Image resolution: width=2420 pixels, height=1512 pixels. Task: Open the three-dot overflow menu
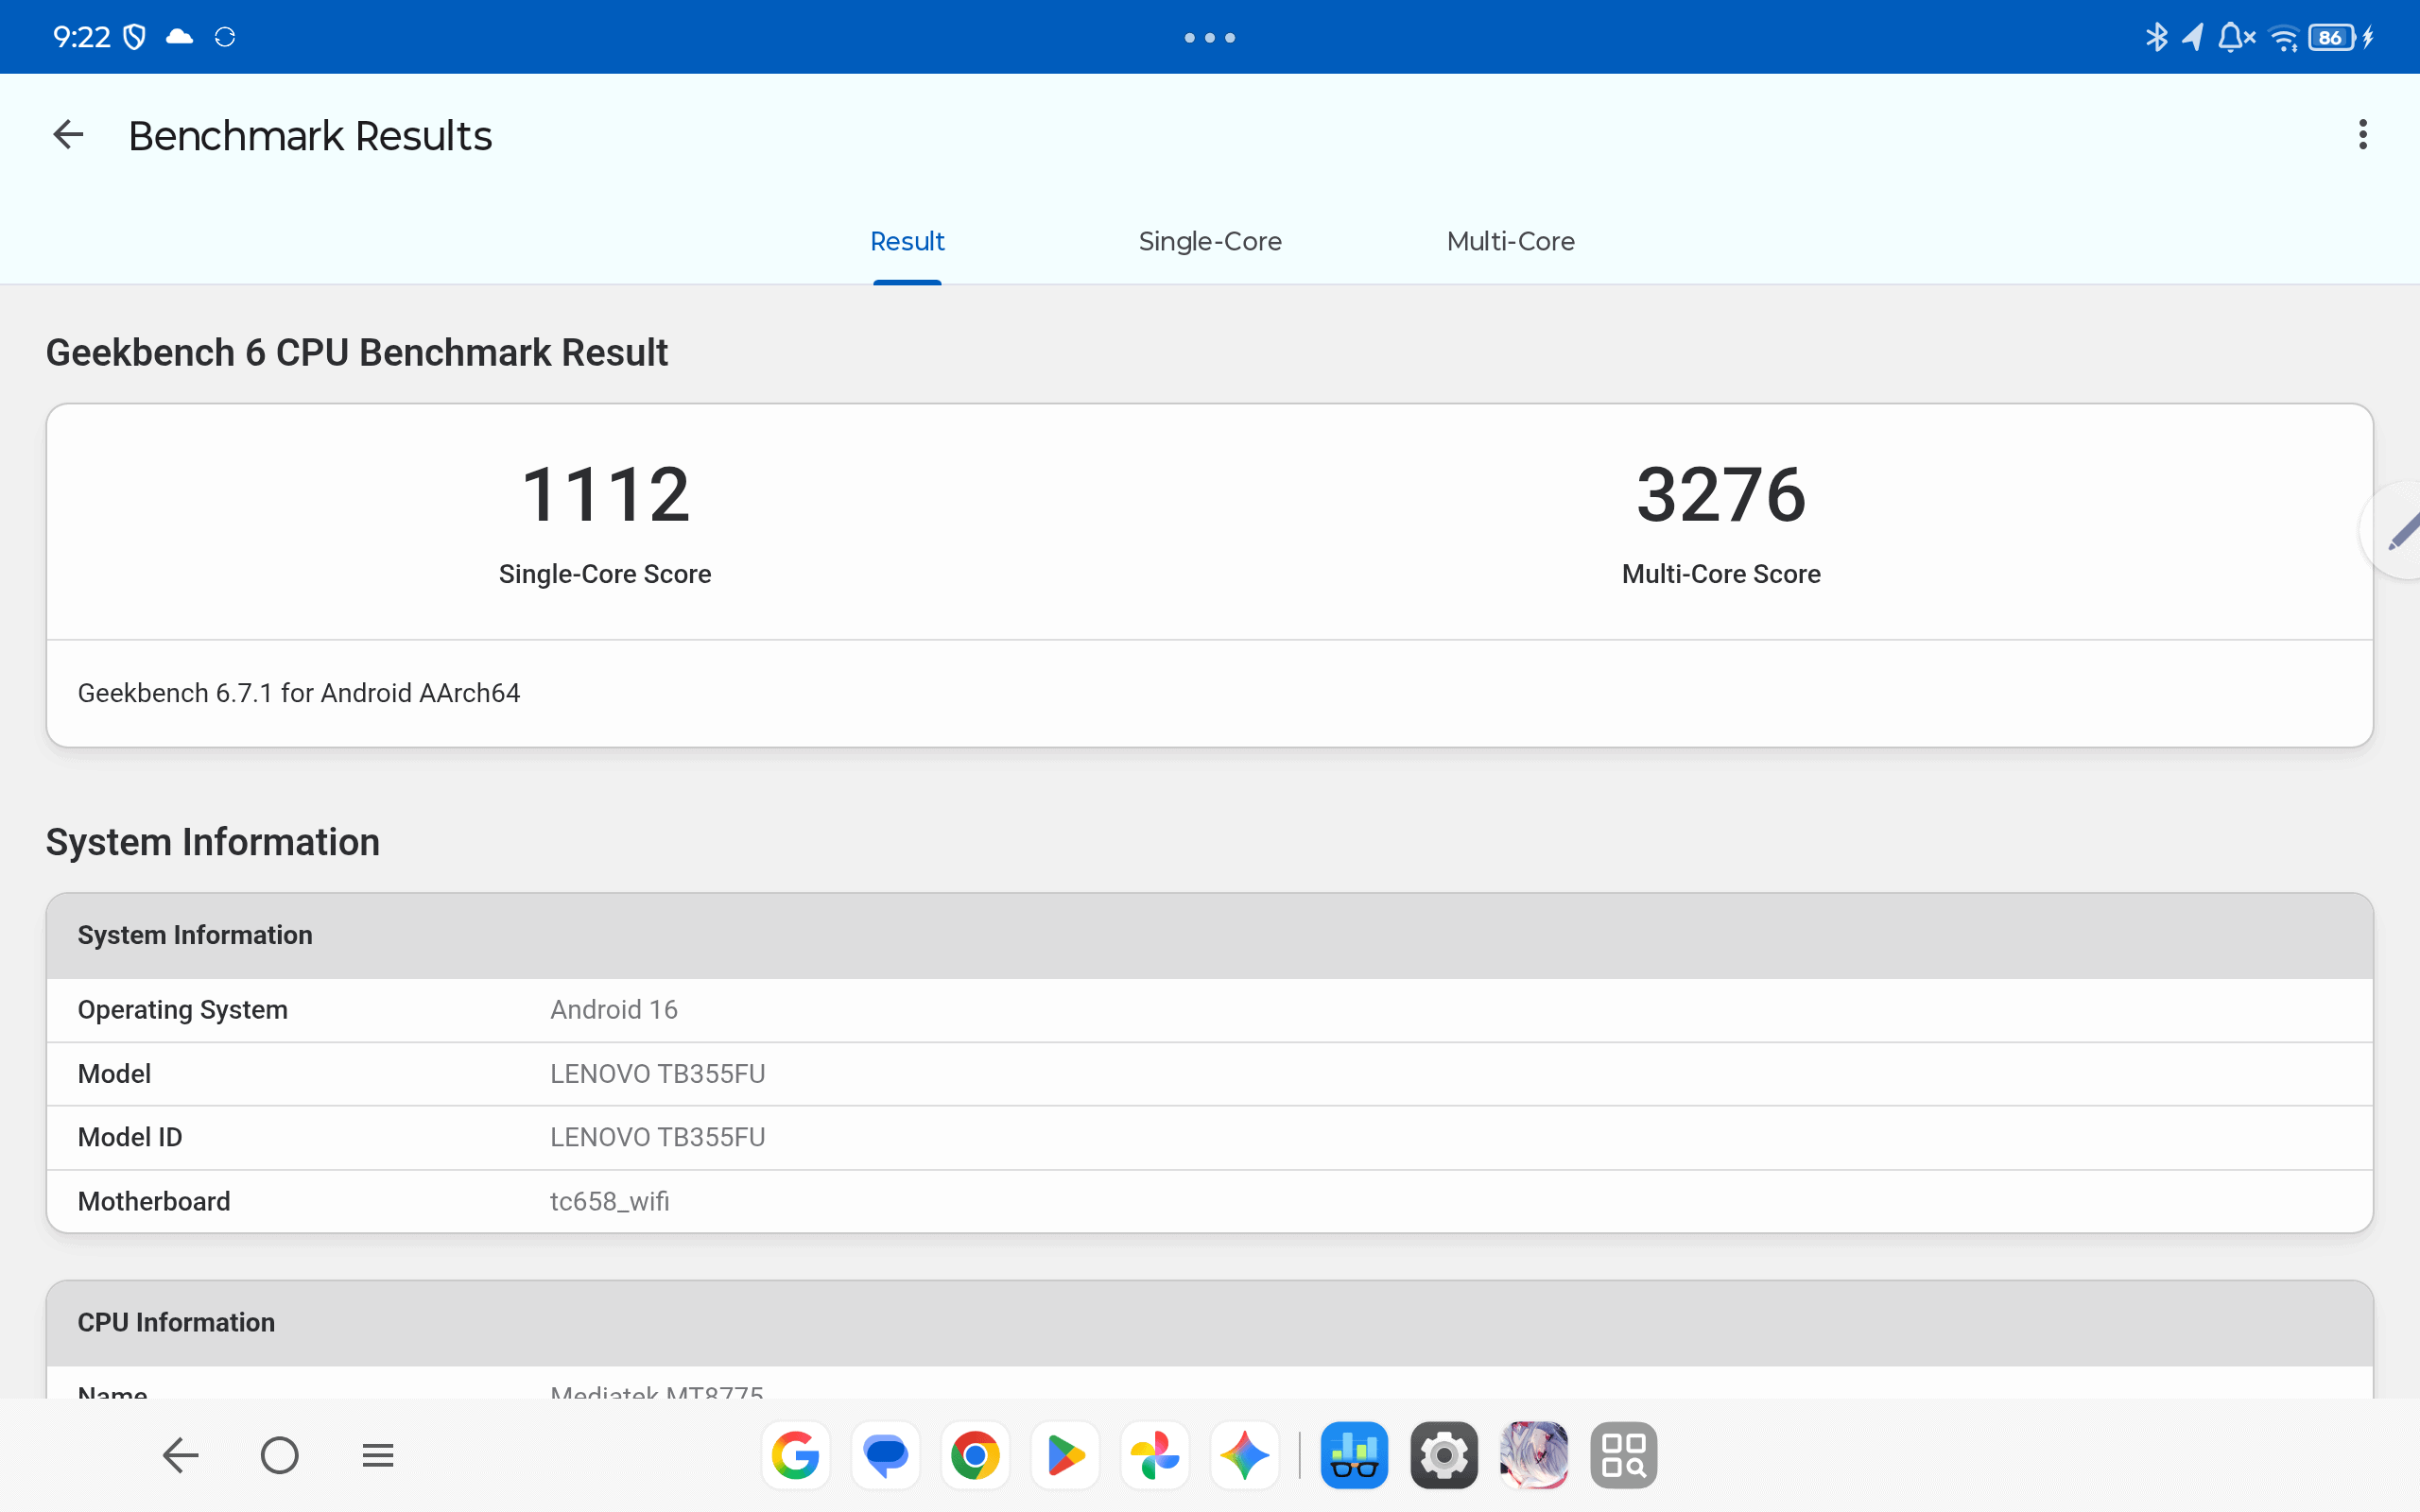[x=2362, y=135]
